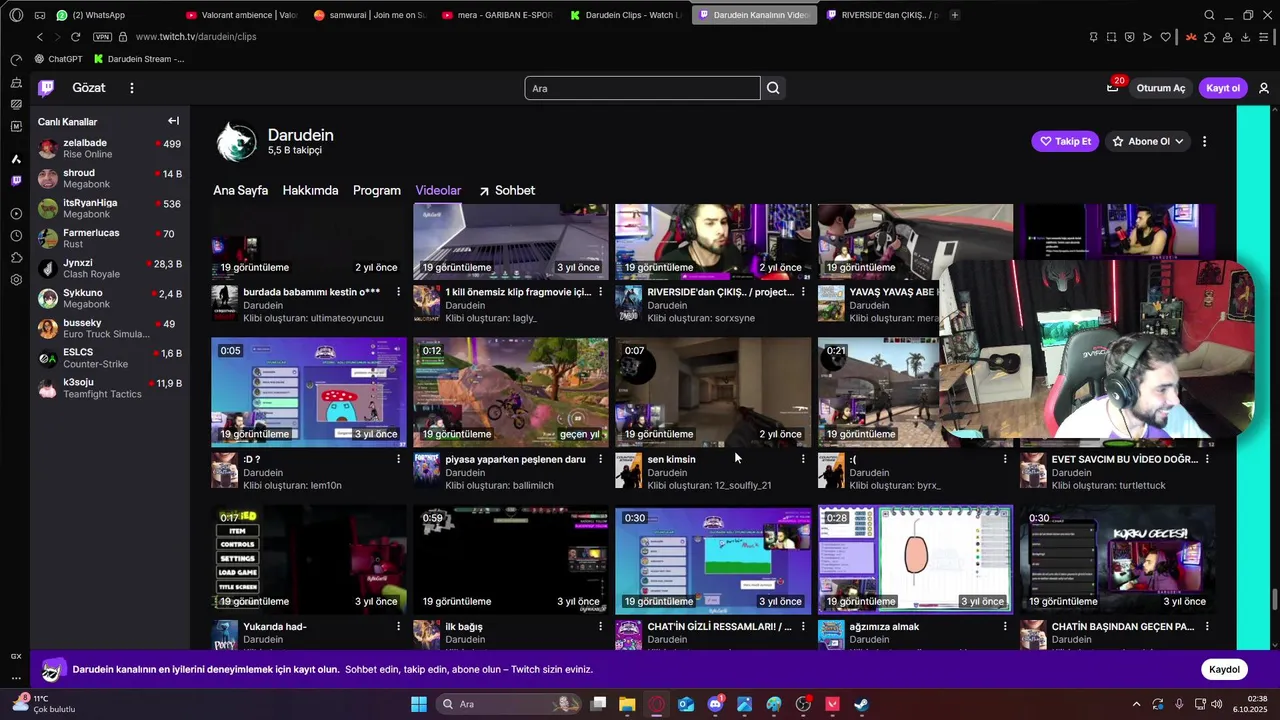
Task: Open the Darudein channel avatar
Action: pyautogui.click(x=237, y=142)
